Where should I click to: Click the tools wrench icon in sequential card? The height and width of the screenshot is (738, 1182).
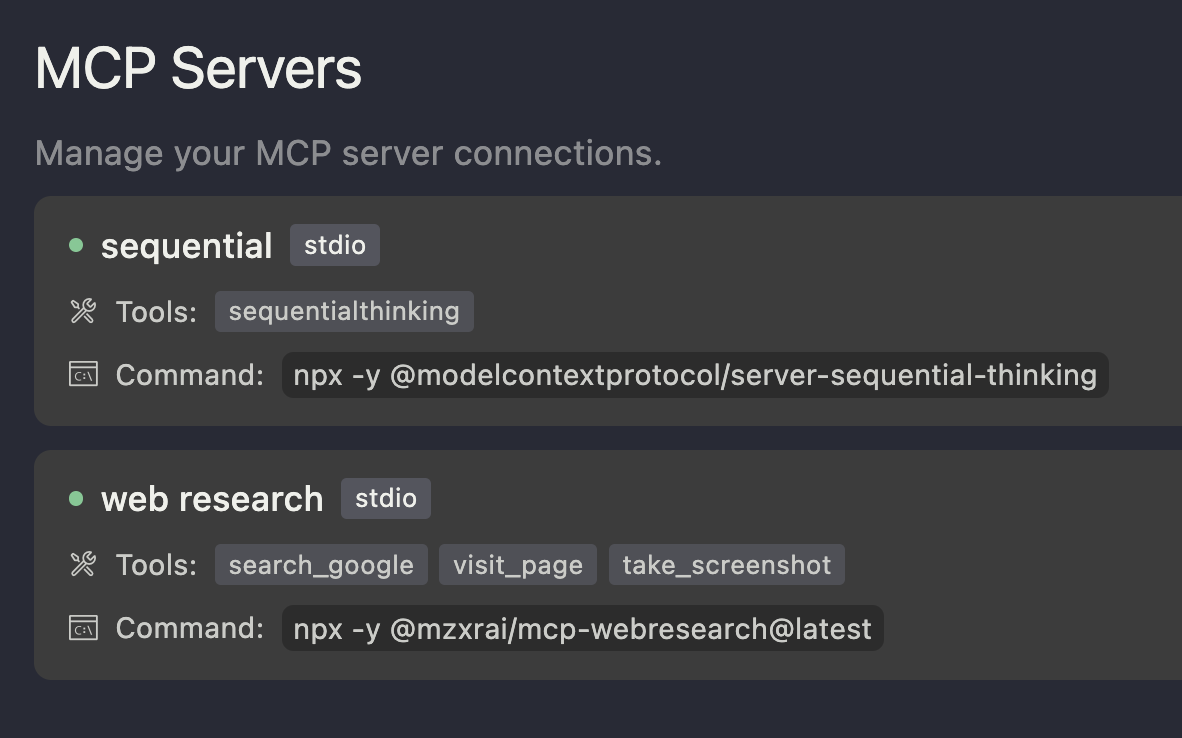(83, 311)
